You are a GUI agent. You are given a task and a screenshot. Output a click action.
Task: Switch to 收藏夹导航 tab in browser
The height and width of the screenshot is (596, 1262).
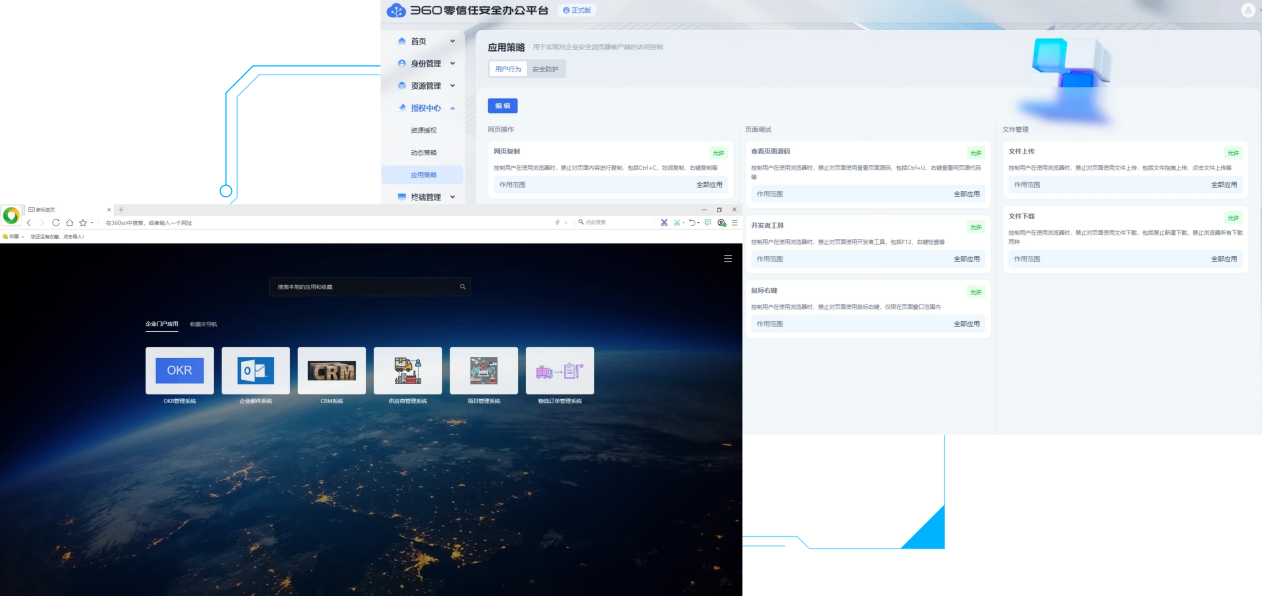pyautogui.click(x=203, y=324)
